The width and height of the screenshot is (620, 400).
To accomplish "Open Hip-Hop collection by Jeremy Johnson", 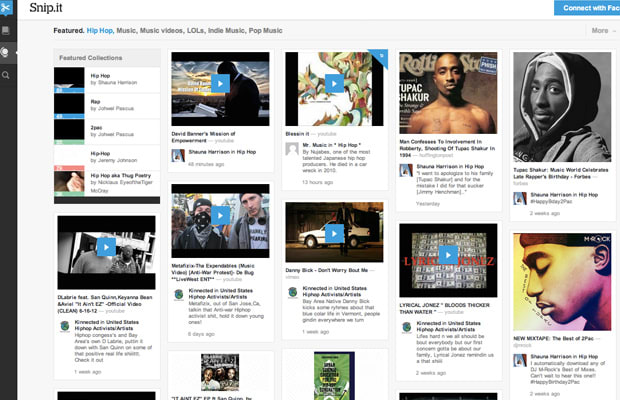I will pyautogui.click(x=107, y=157).
